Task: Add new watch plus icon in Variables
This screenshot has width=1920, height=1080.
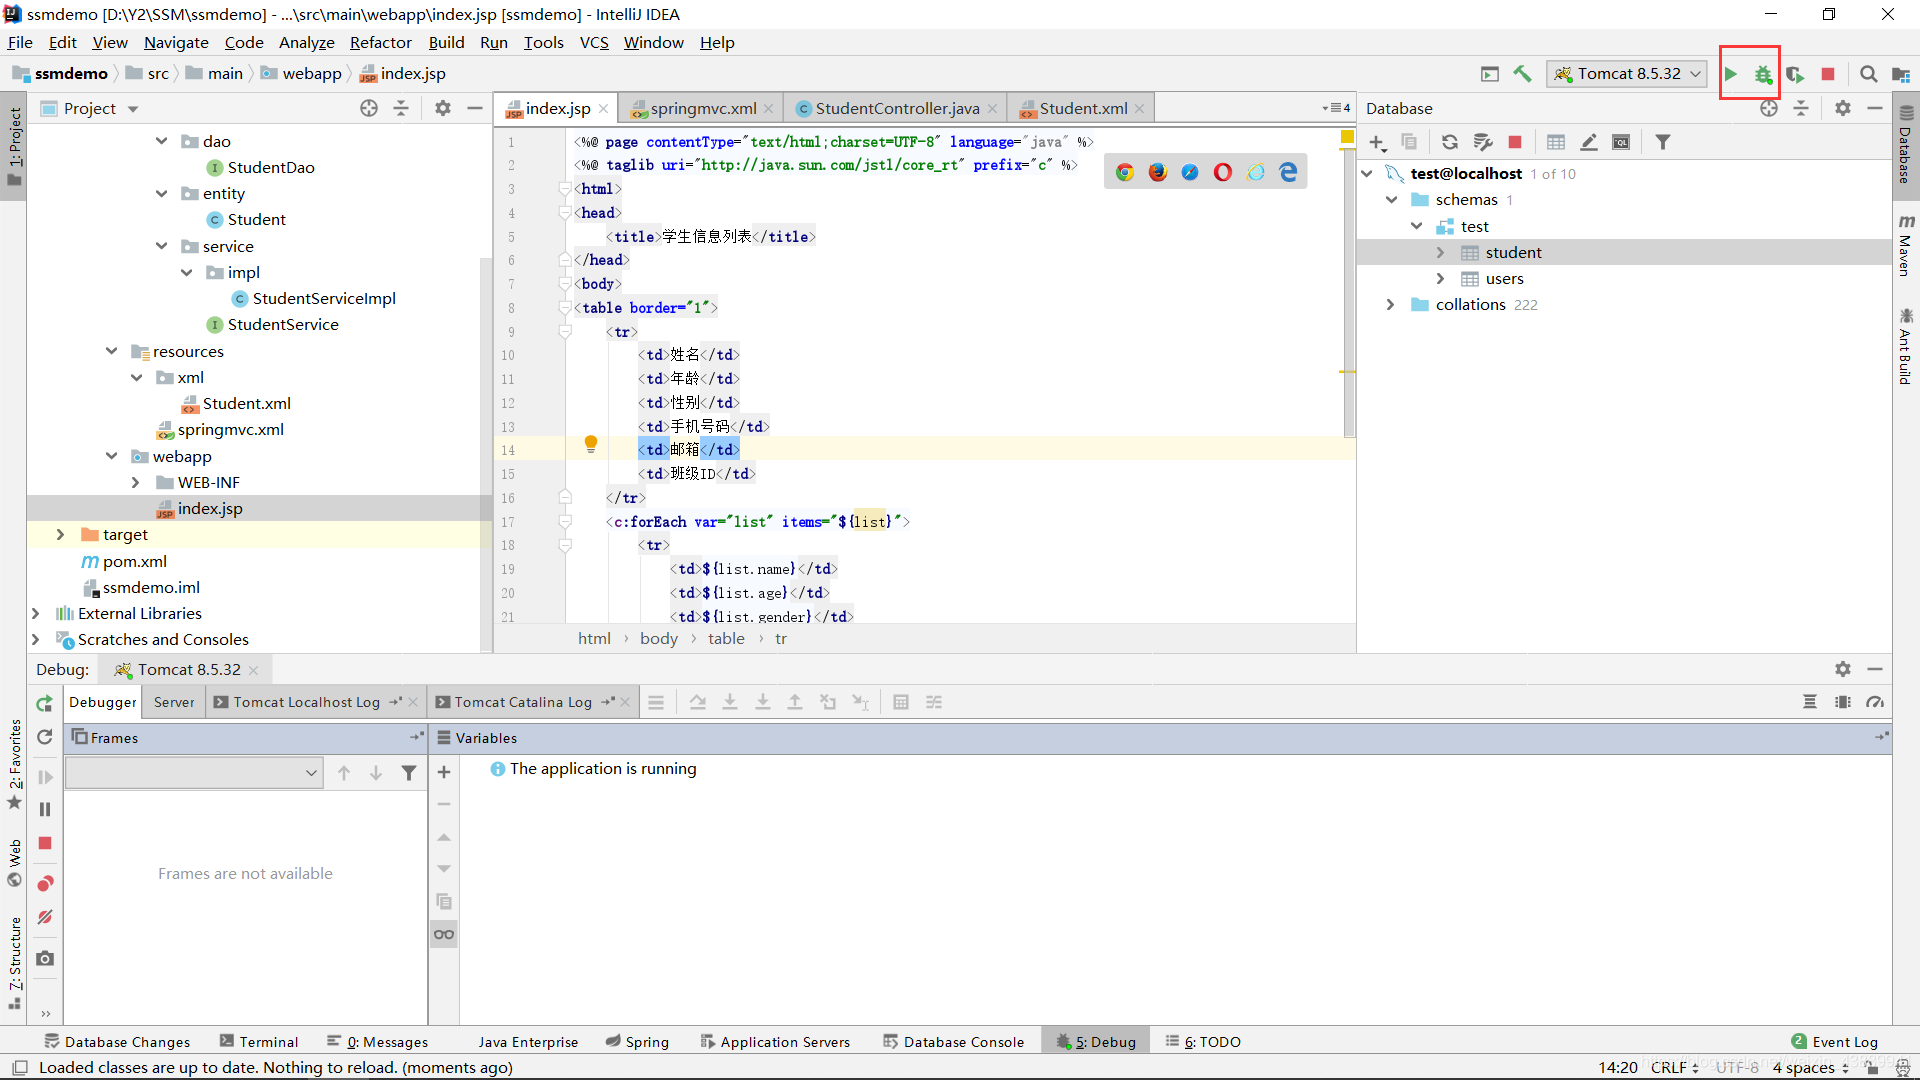Action: click(x=444, y=772)
